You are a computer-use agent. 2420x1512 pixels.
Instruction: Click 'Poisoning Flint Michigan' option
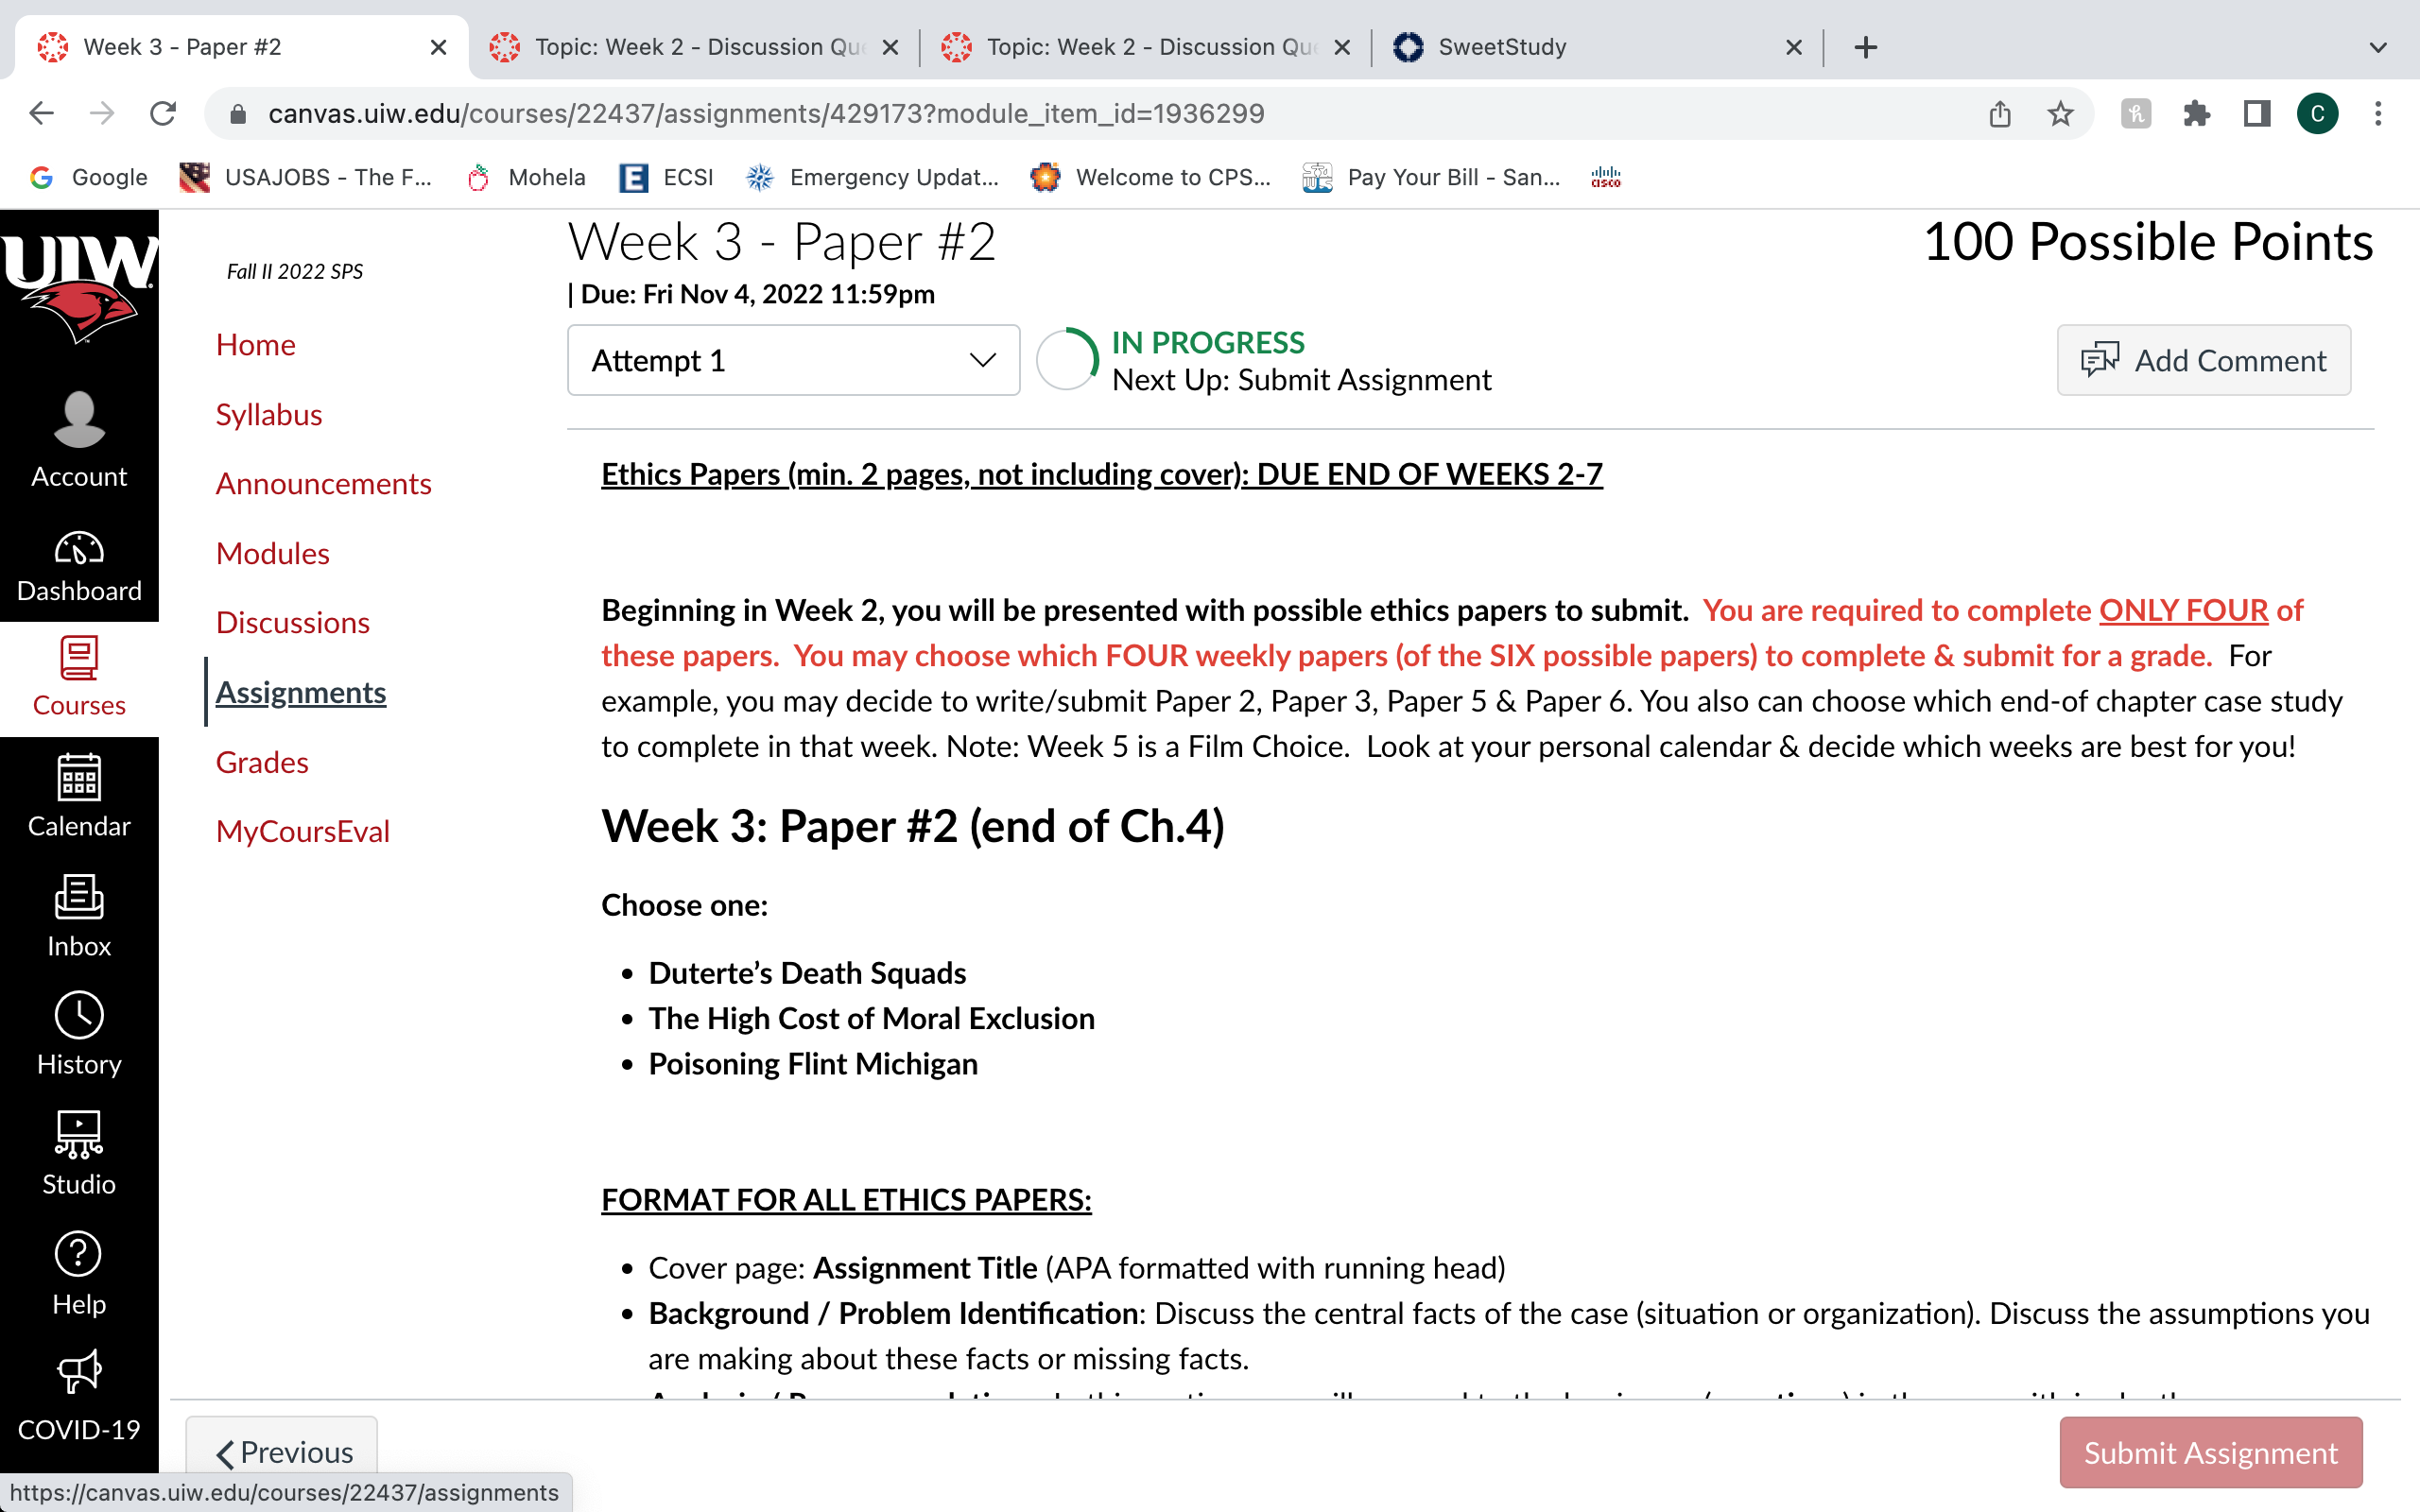tap(812, 1063)
